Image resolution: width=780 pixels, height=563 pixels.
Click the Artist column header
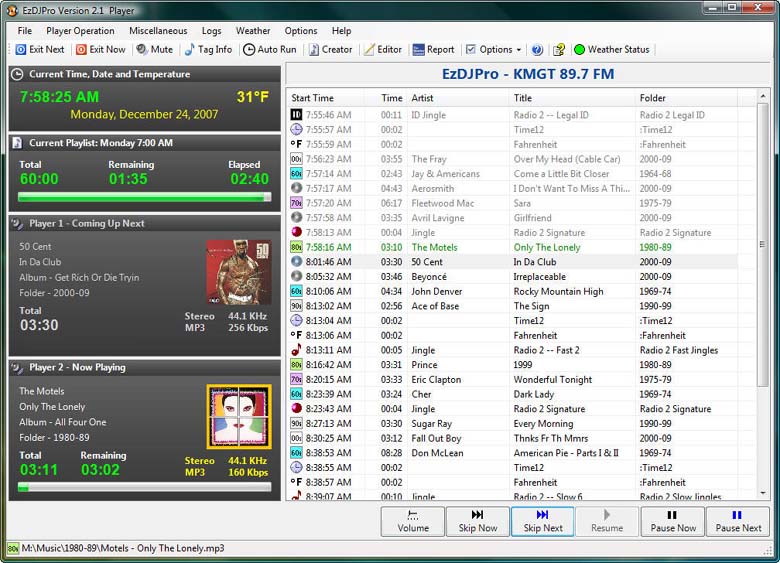point(458,98)
